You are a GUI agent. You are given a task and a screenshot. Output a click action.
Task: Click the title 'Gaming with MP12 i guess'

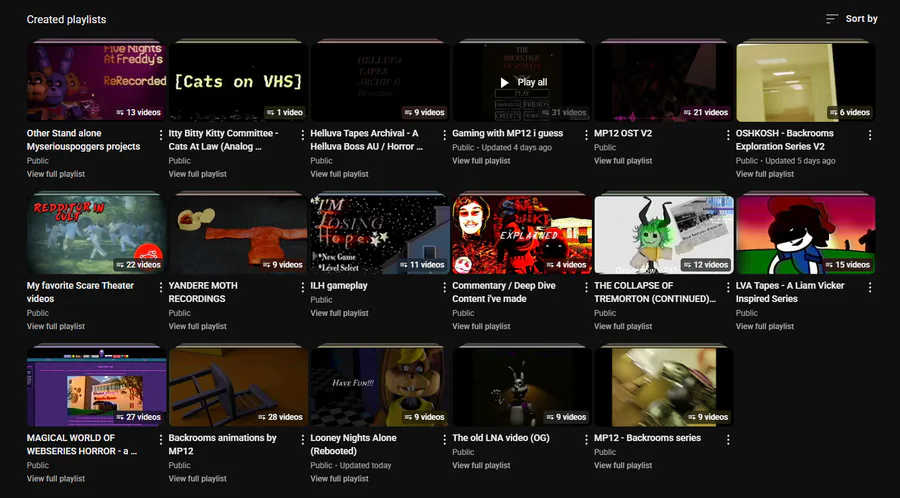click(507, 133)
